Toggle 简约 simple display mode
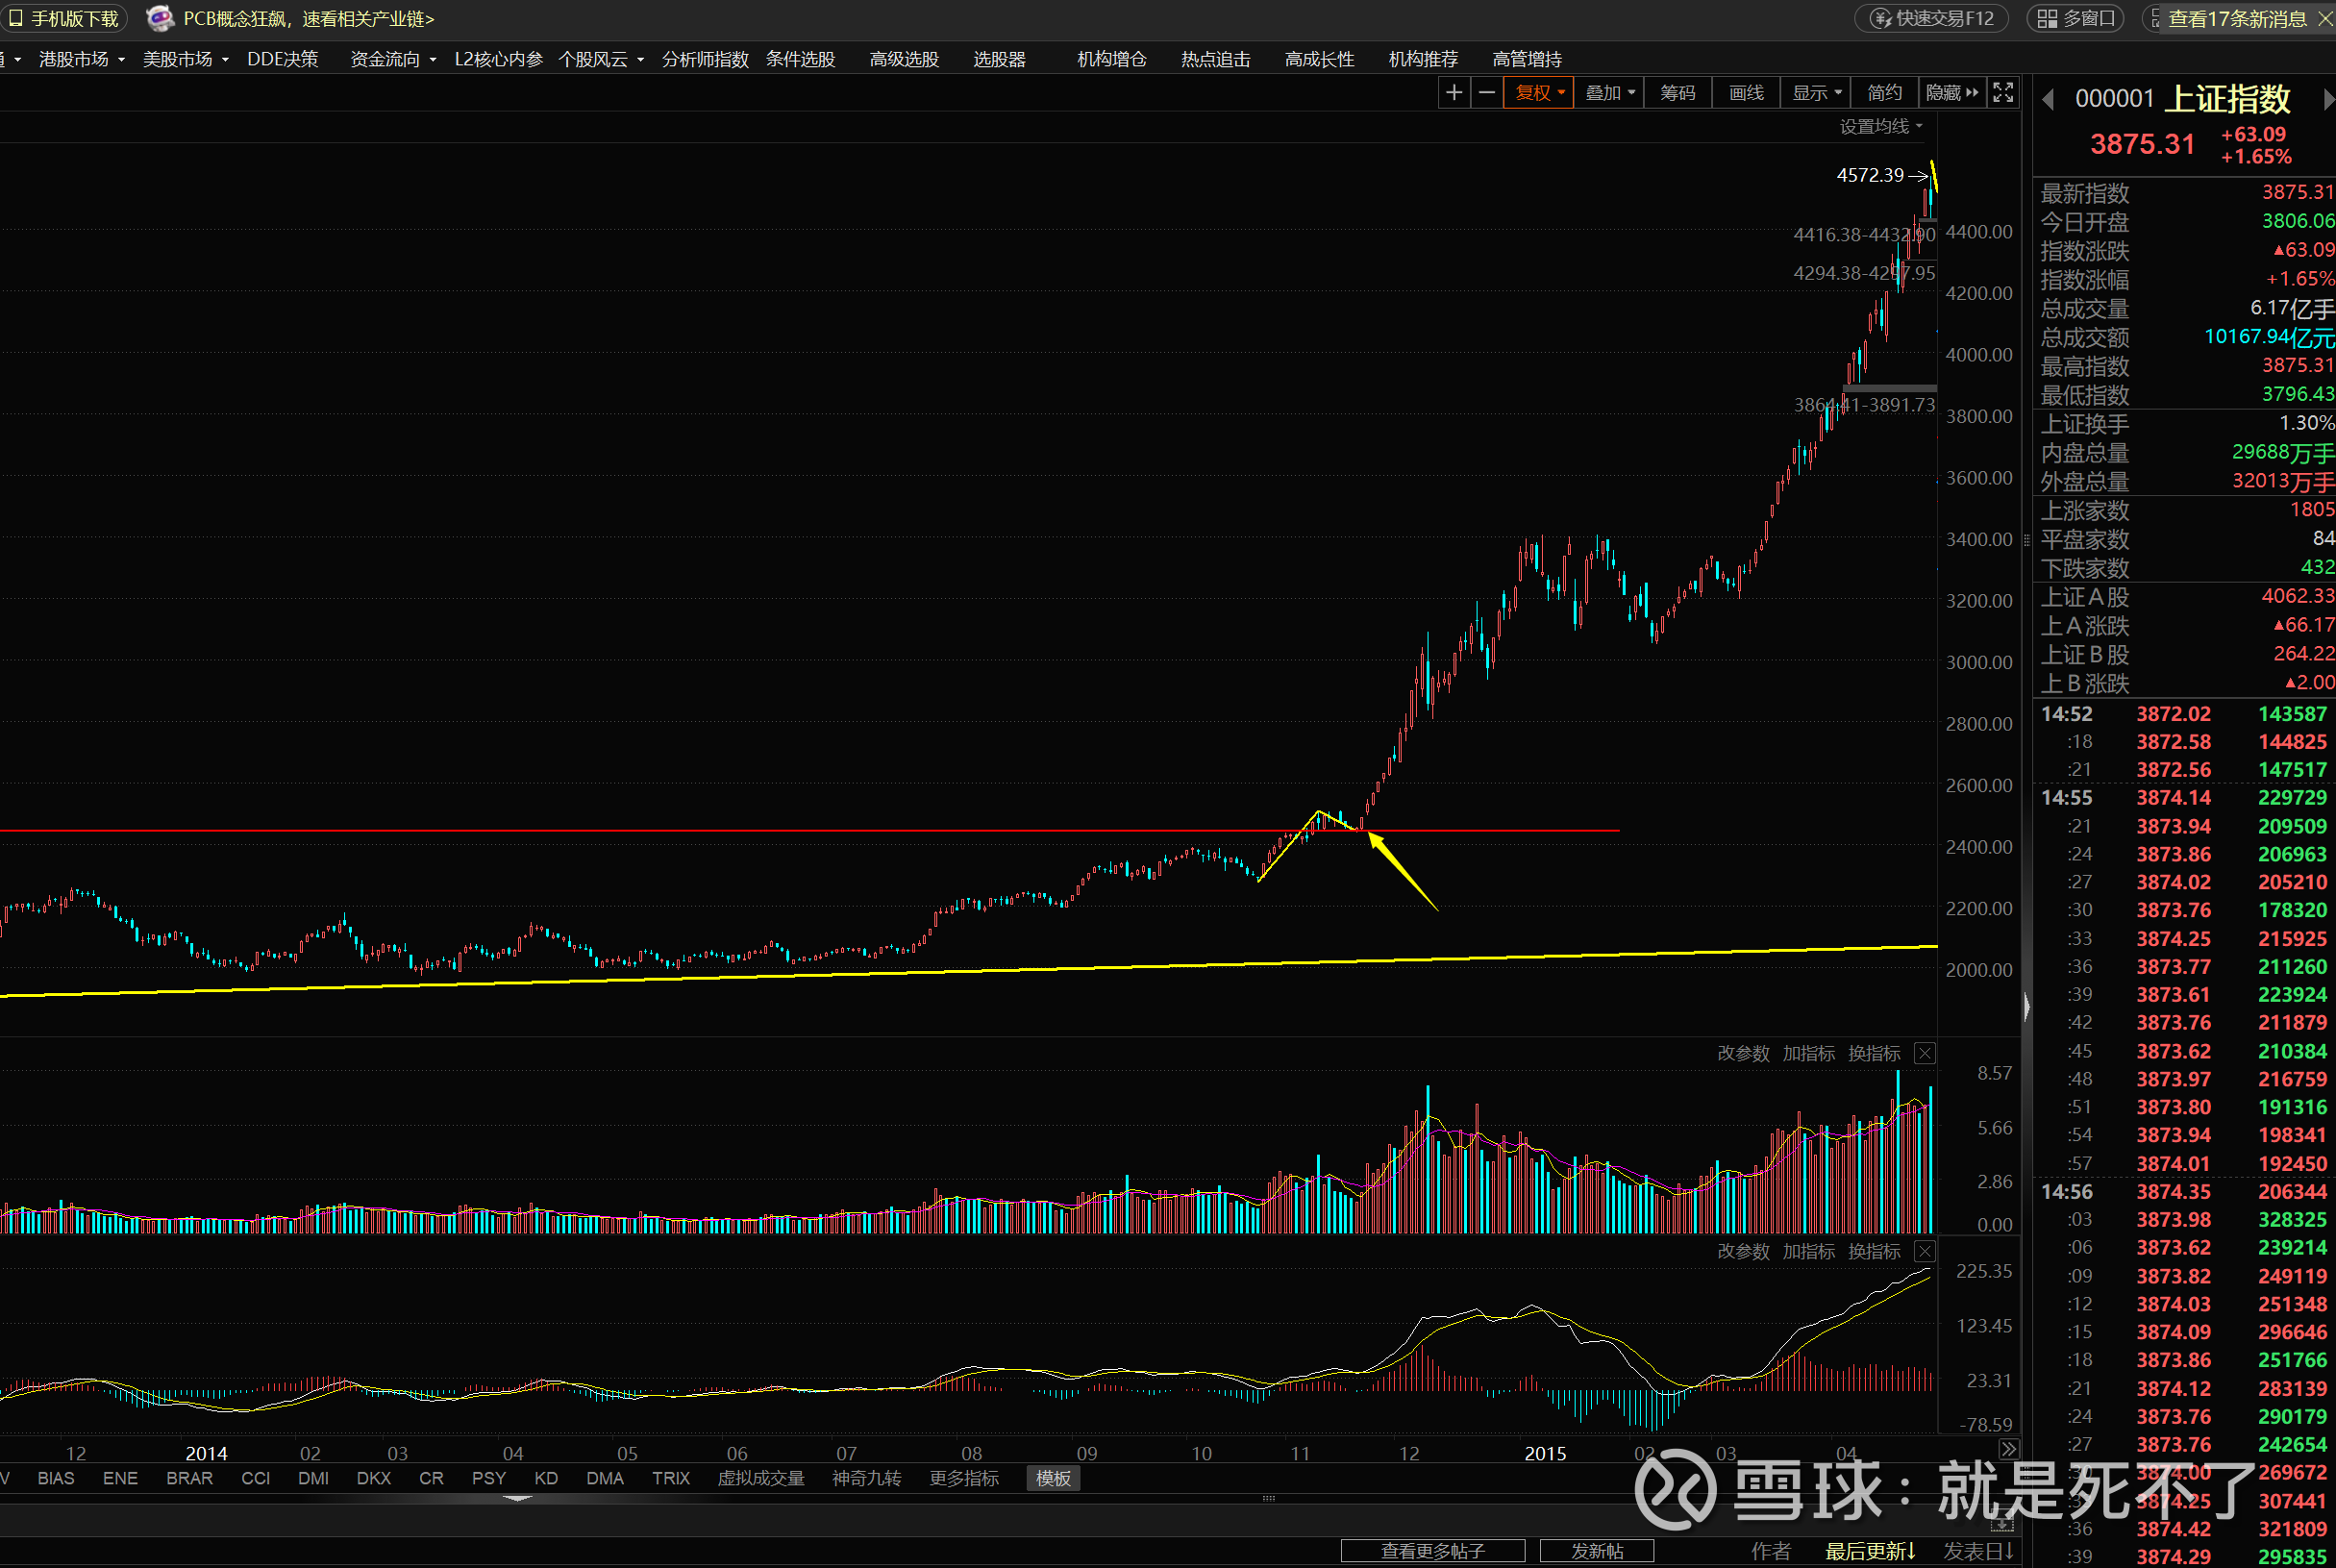The width and height of the screenshot is (2336, 1568). (1884, 93)
